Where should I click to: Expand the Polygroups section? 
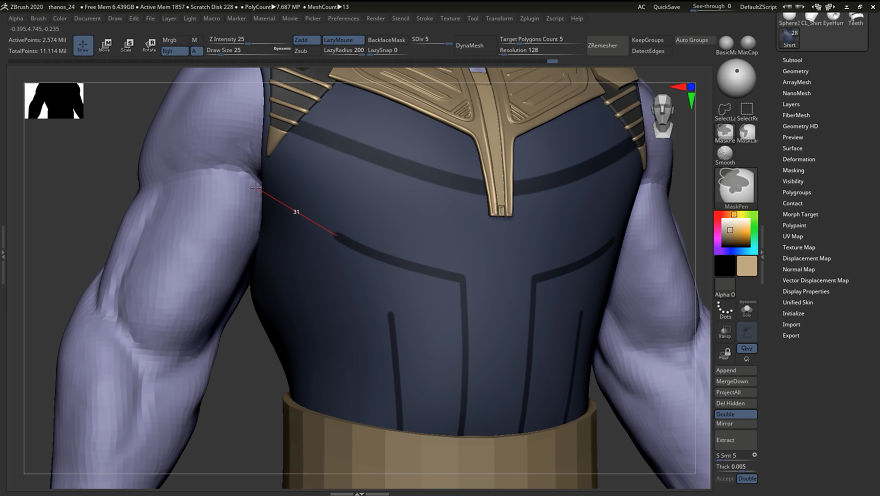point(796,192)
